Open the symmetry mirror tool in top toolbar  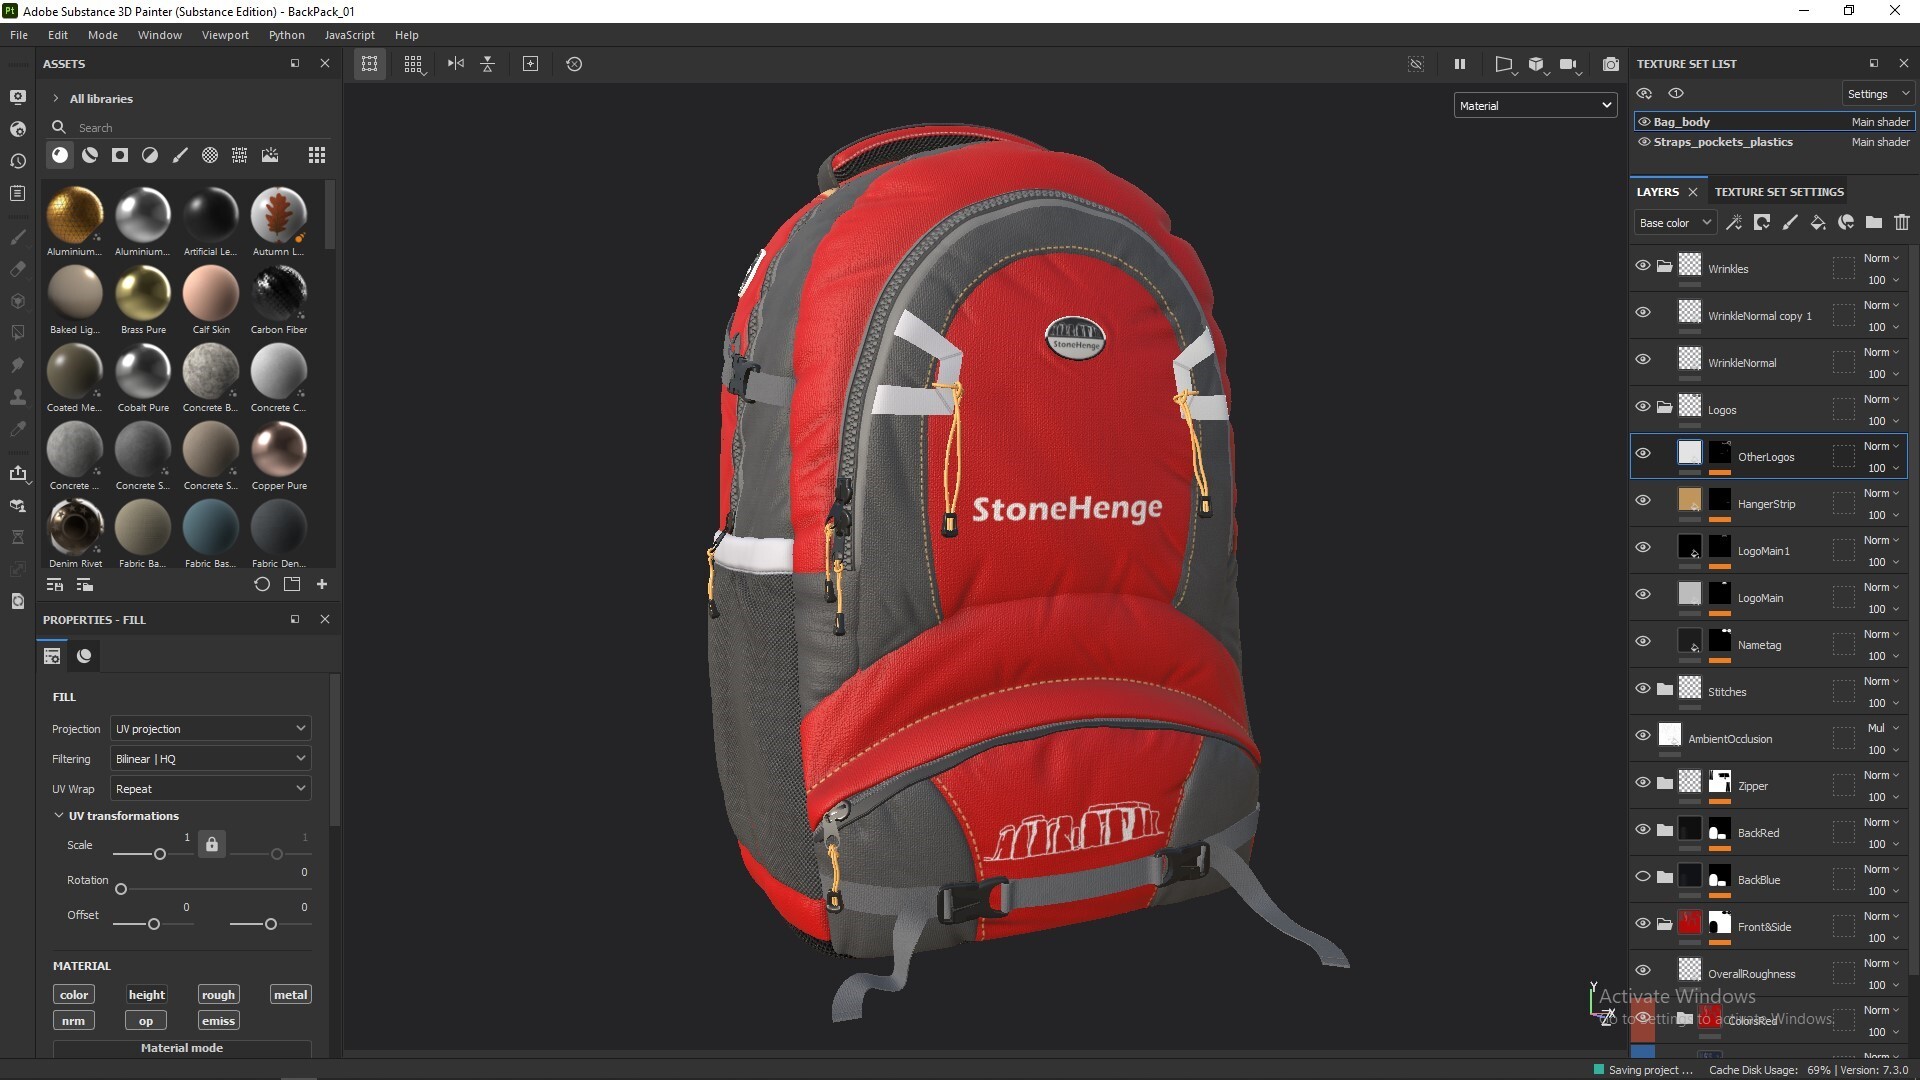point(455,64)
